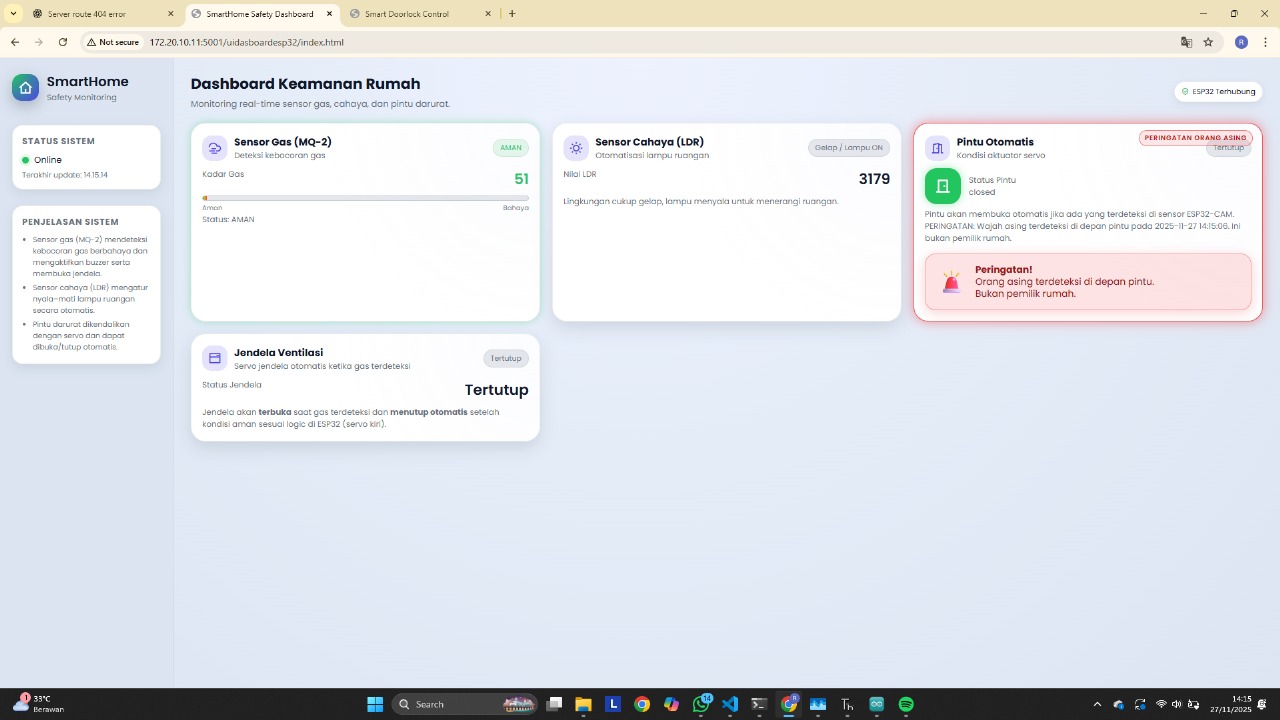The image size is (1280, 720).
Task: Expand the hidden system tray icons chevron
Action: pyautogui.click(x=1097, y=704)
